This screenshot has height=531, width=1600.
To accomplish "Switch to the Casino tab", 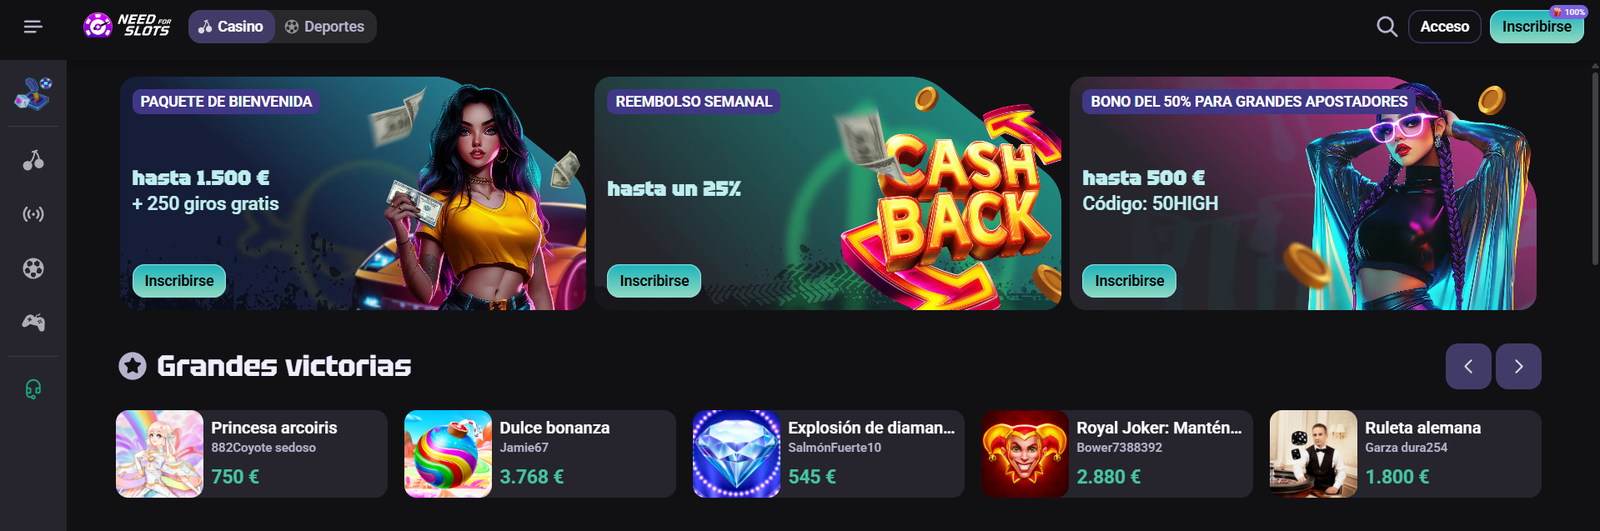I will click(x=231, y=27).
